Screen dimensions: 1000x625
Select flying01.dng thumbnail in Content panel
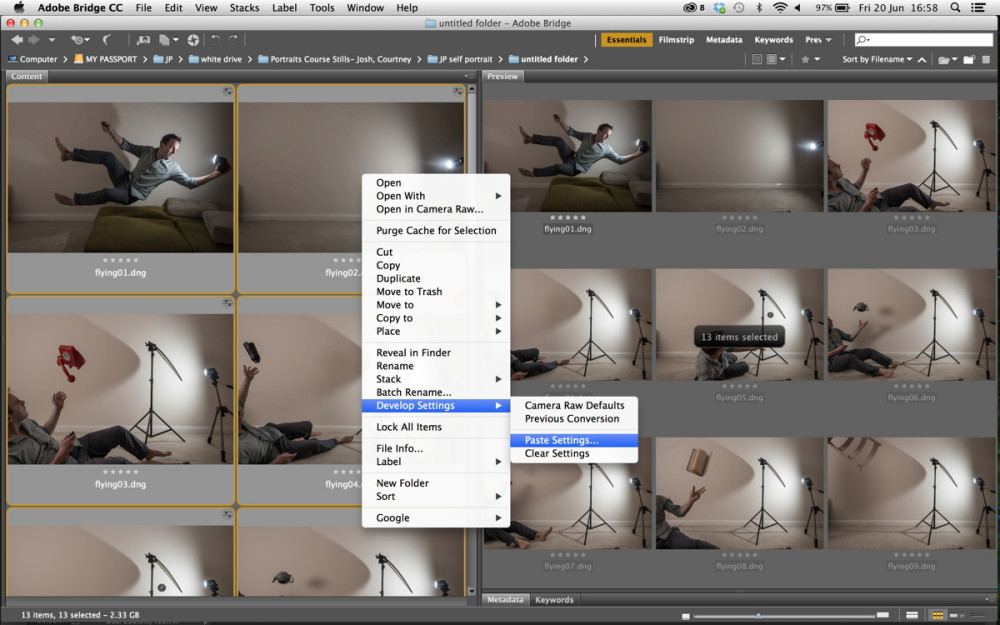[x=121, y=177]
